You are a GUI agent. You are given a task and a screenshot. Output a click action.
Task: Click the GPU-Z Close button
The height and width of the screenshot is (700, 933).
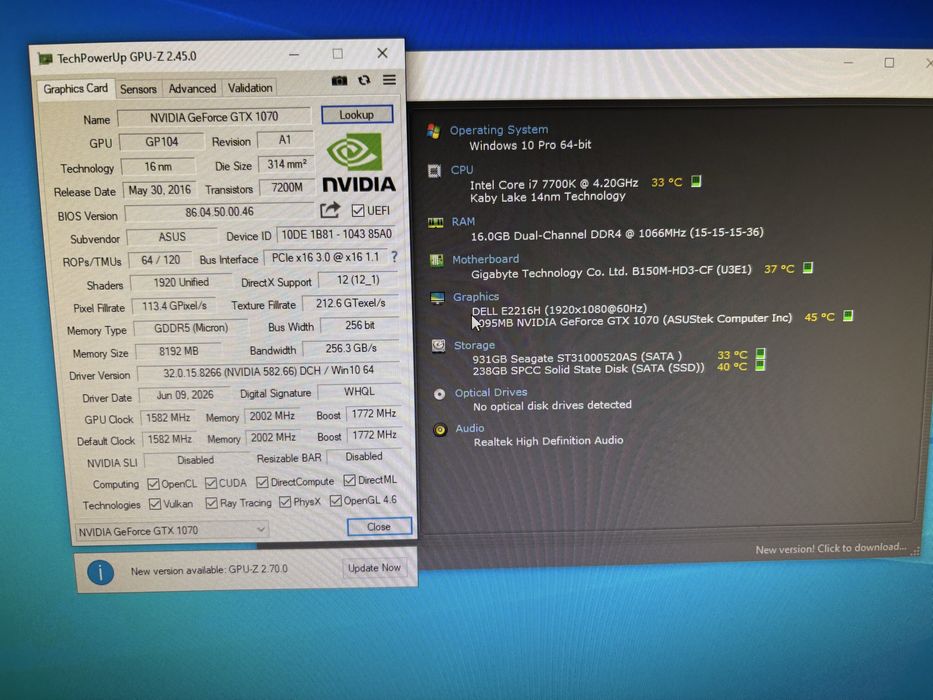(x=379, y=527)
